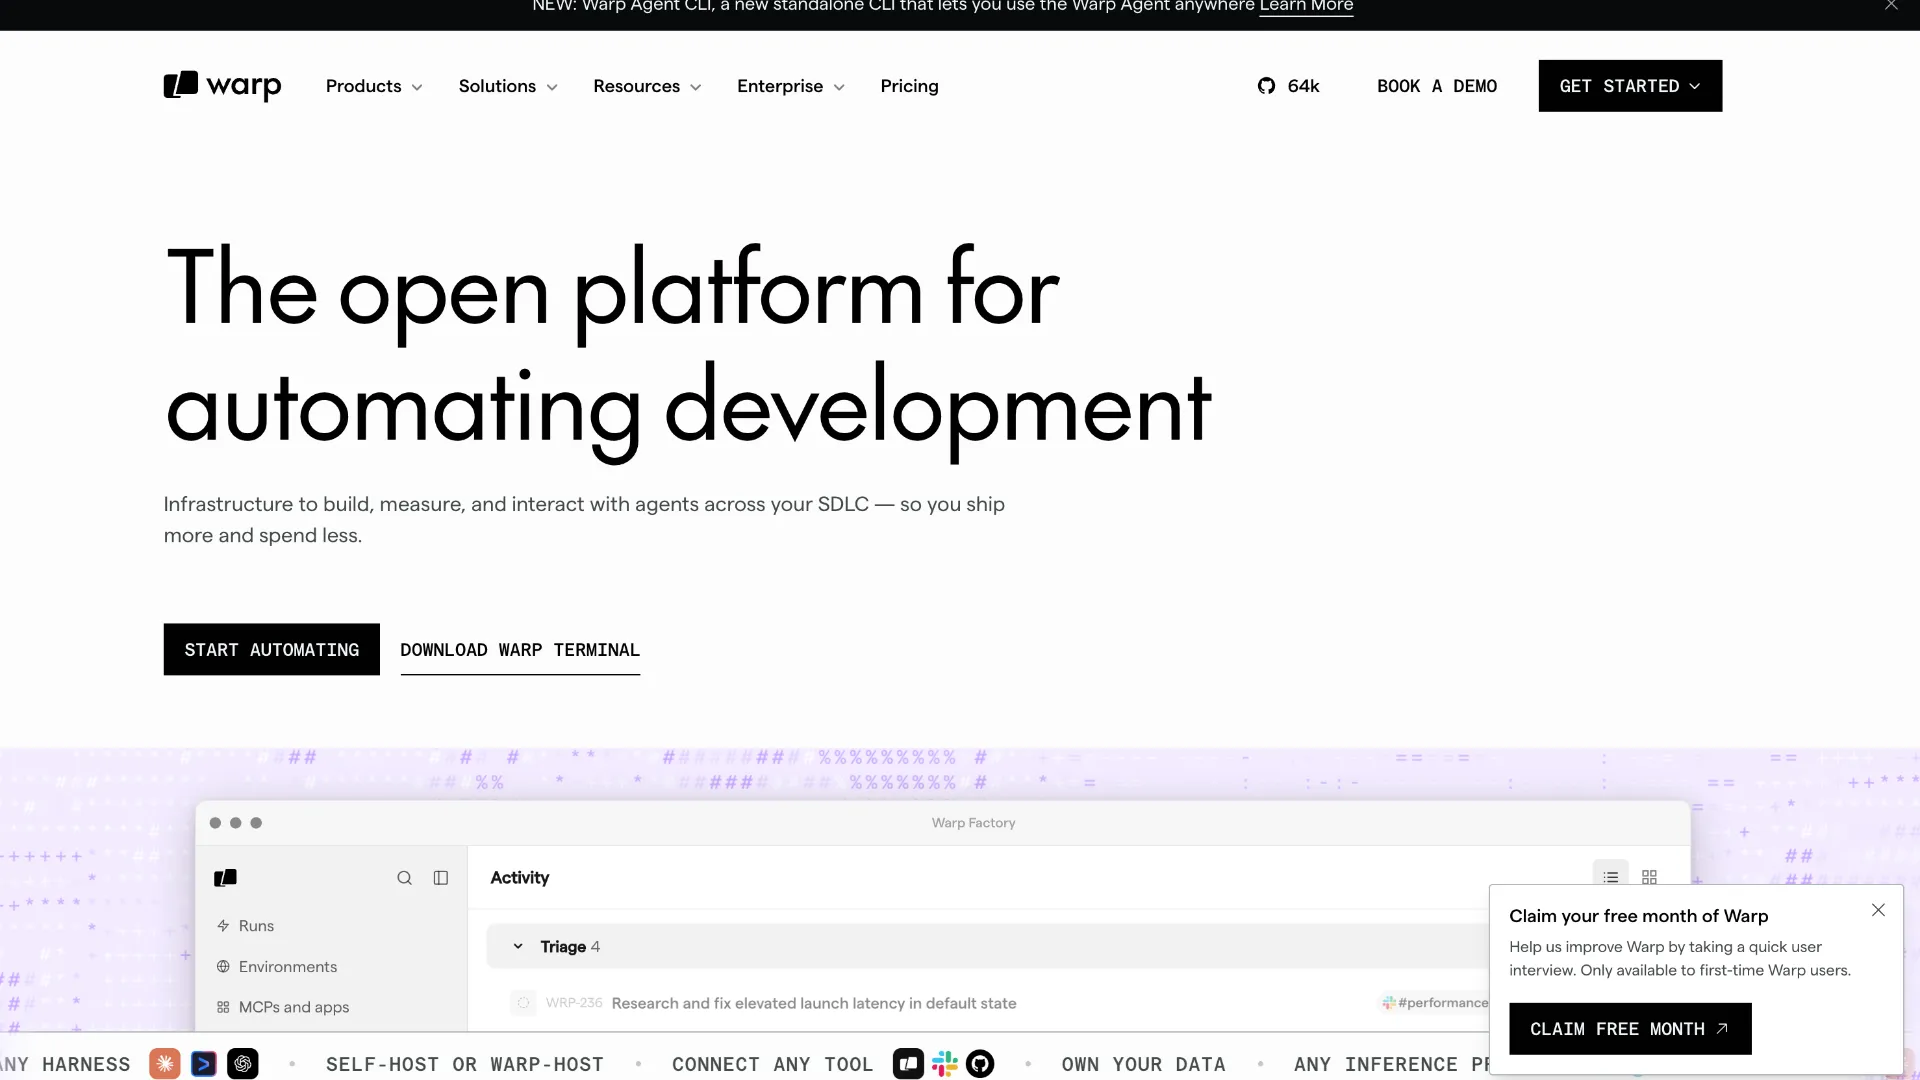1920x1080 pixels.
Task: Click the GitHub icon in the ticker
Action: [980, 1064]
